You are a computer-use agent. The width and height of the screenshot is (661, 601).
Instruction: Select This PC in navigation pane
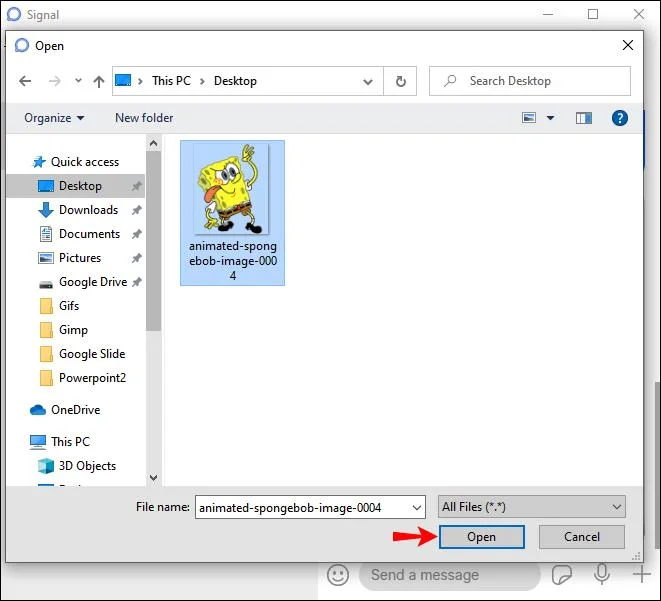pos(59,442)
